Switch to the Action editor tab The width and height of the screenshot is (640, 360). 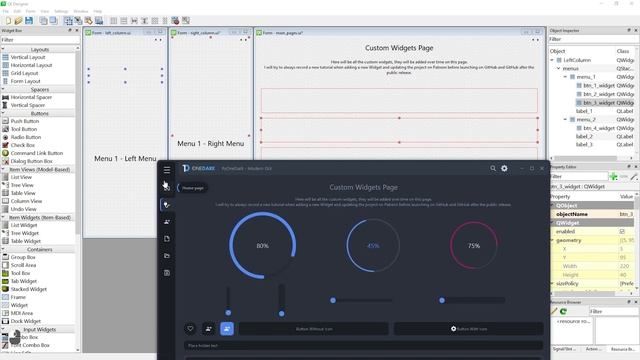[x=592, y=349]
